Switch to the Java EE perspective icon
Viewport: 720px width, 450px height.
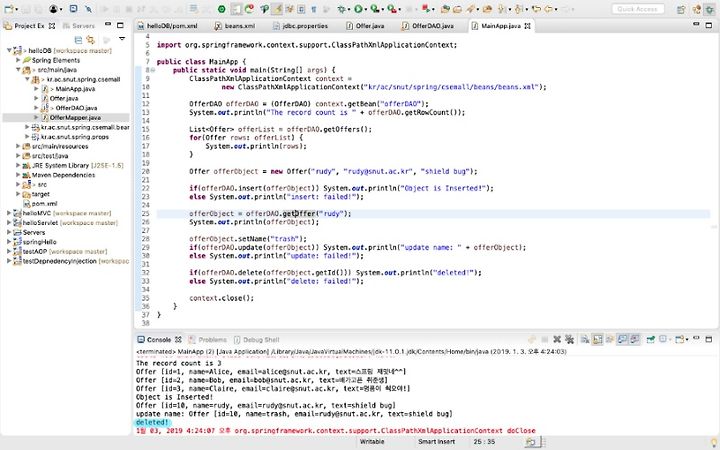(697, 9)
